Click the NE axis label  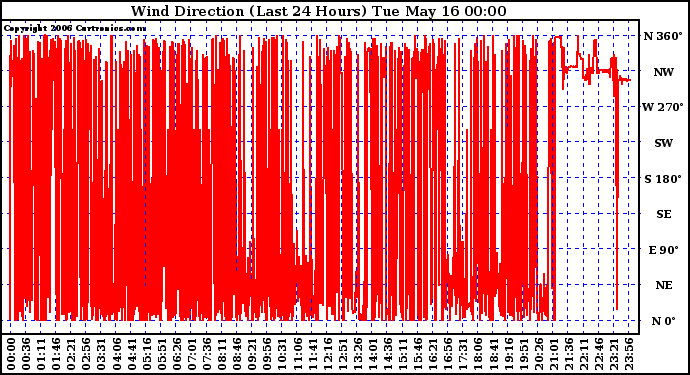click(664, 286)
